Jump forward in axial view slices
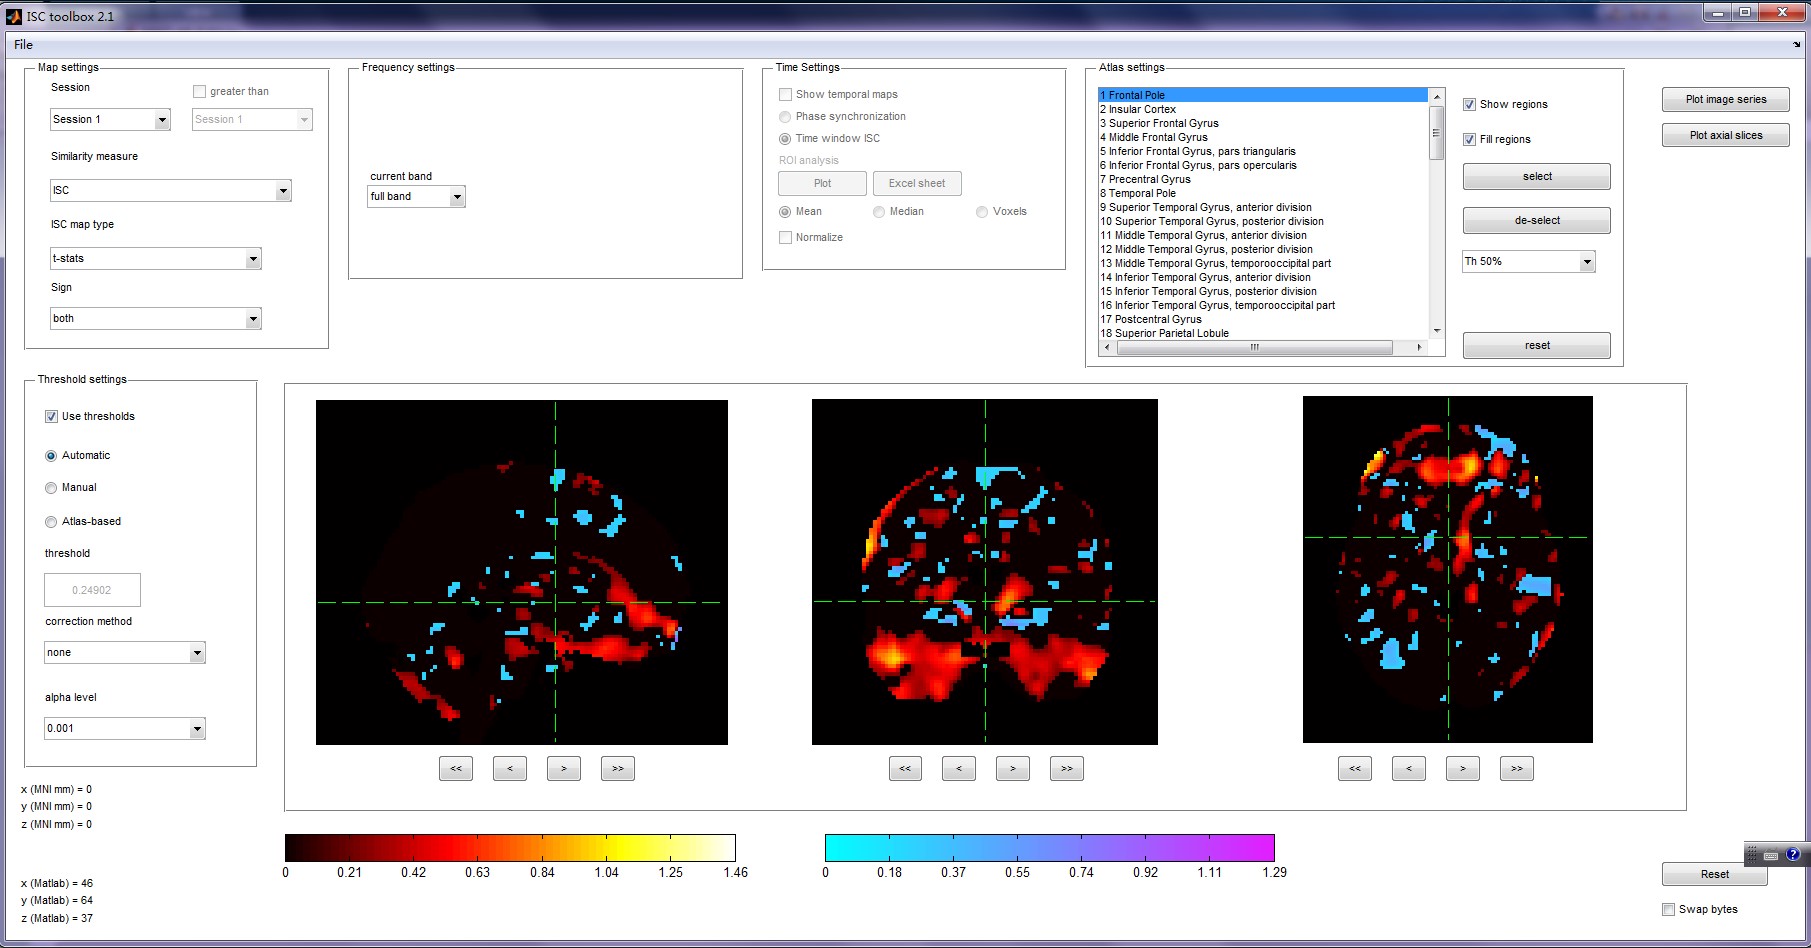The width and height of the screenshot is (1811, 948). (x=1517, y=769)
